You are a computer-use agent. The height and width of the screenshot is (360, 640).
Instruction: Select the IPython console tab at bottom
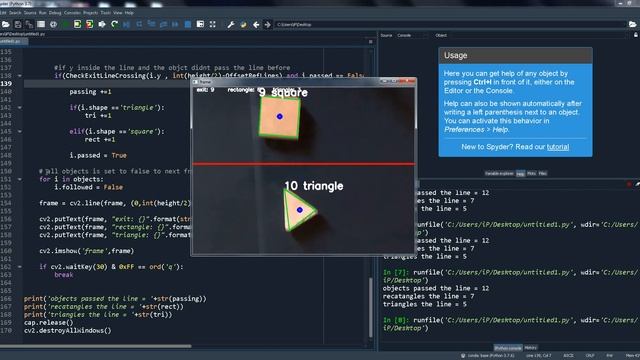508,348
